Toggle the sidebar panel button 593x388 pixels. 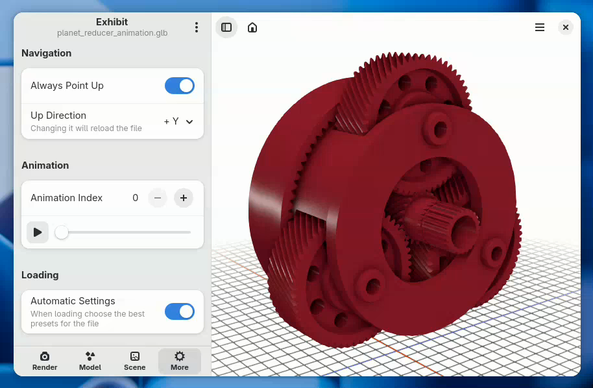pos(227,27)
